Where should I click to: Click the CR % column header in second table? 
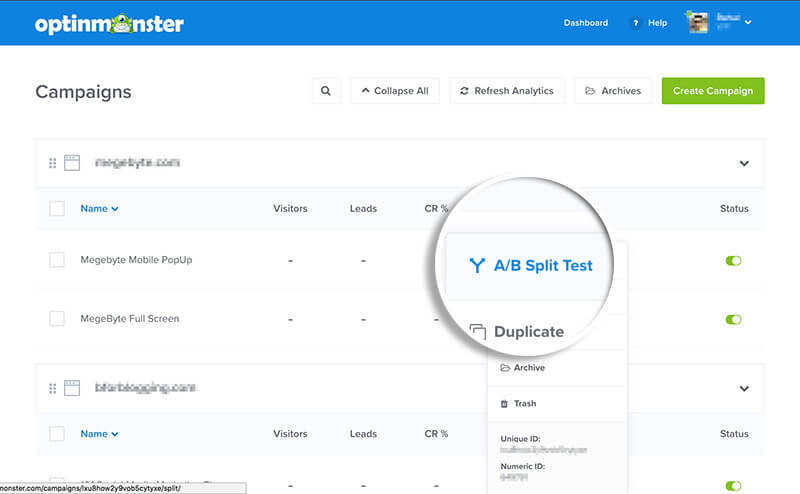tap(436, 434)
